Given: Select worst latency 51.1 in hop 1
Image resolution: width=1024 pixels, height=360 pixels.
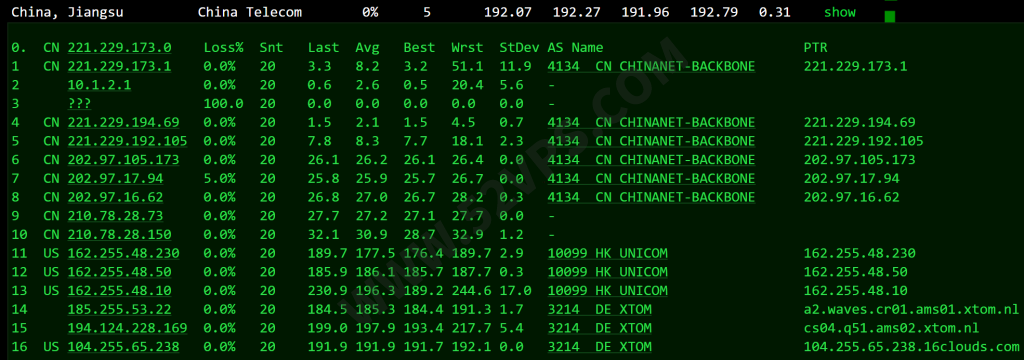Looking at the screenshot, I should pyautogui.click(x=467, y=66).
